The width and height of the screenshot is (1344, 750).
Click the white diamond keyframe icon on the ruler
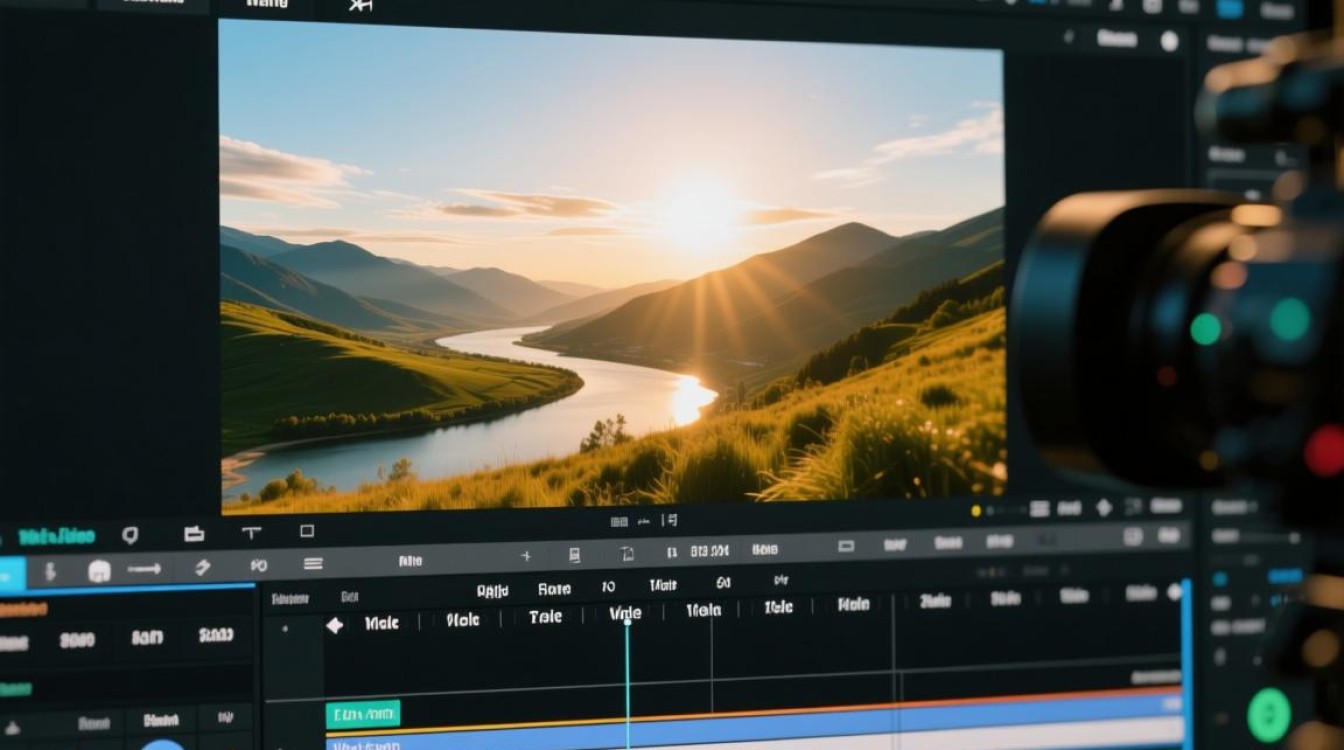click(x=335, y=625)
